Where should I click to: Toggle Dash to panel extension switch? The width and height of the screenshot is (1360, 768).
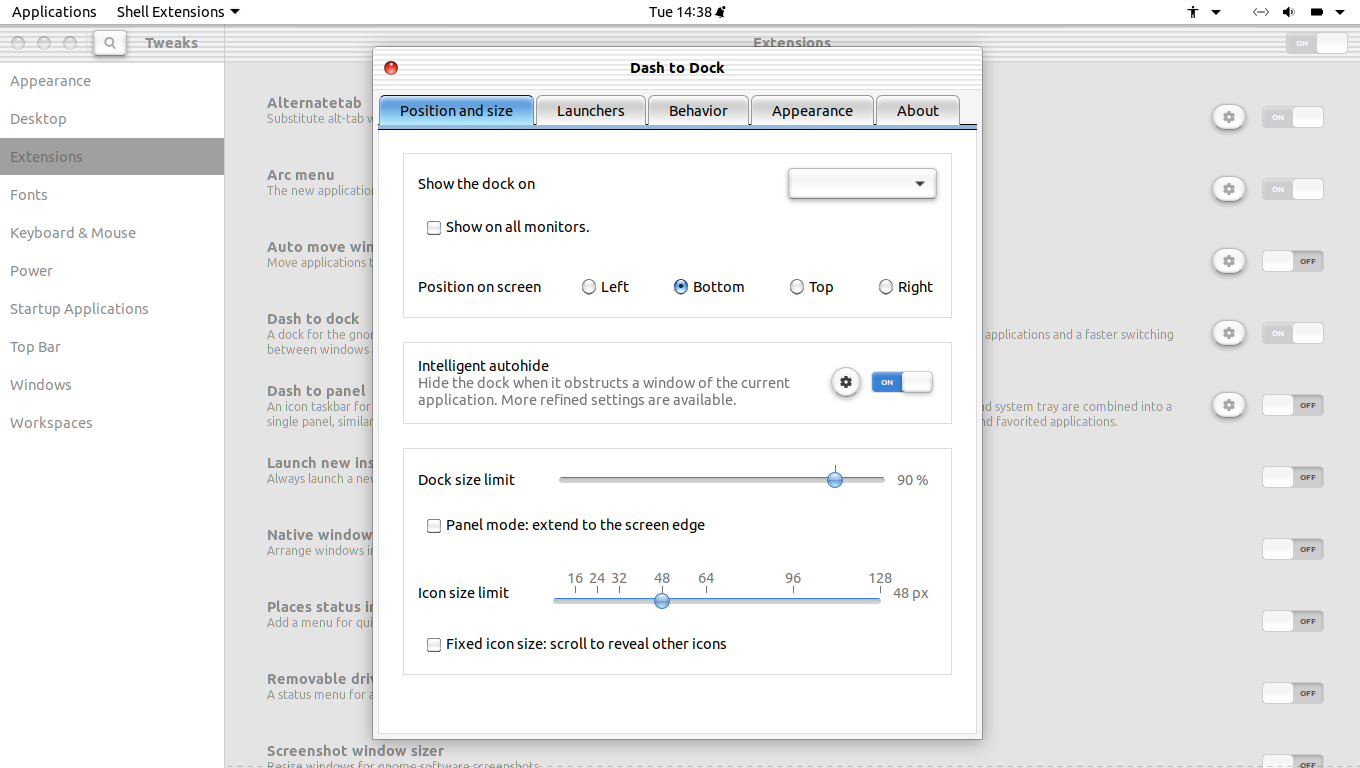pos(1293,405)
